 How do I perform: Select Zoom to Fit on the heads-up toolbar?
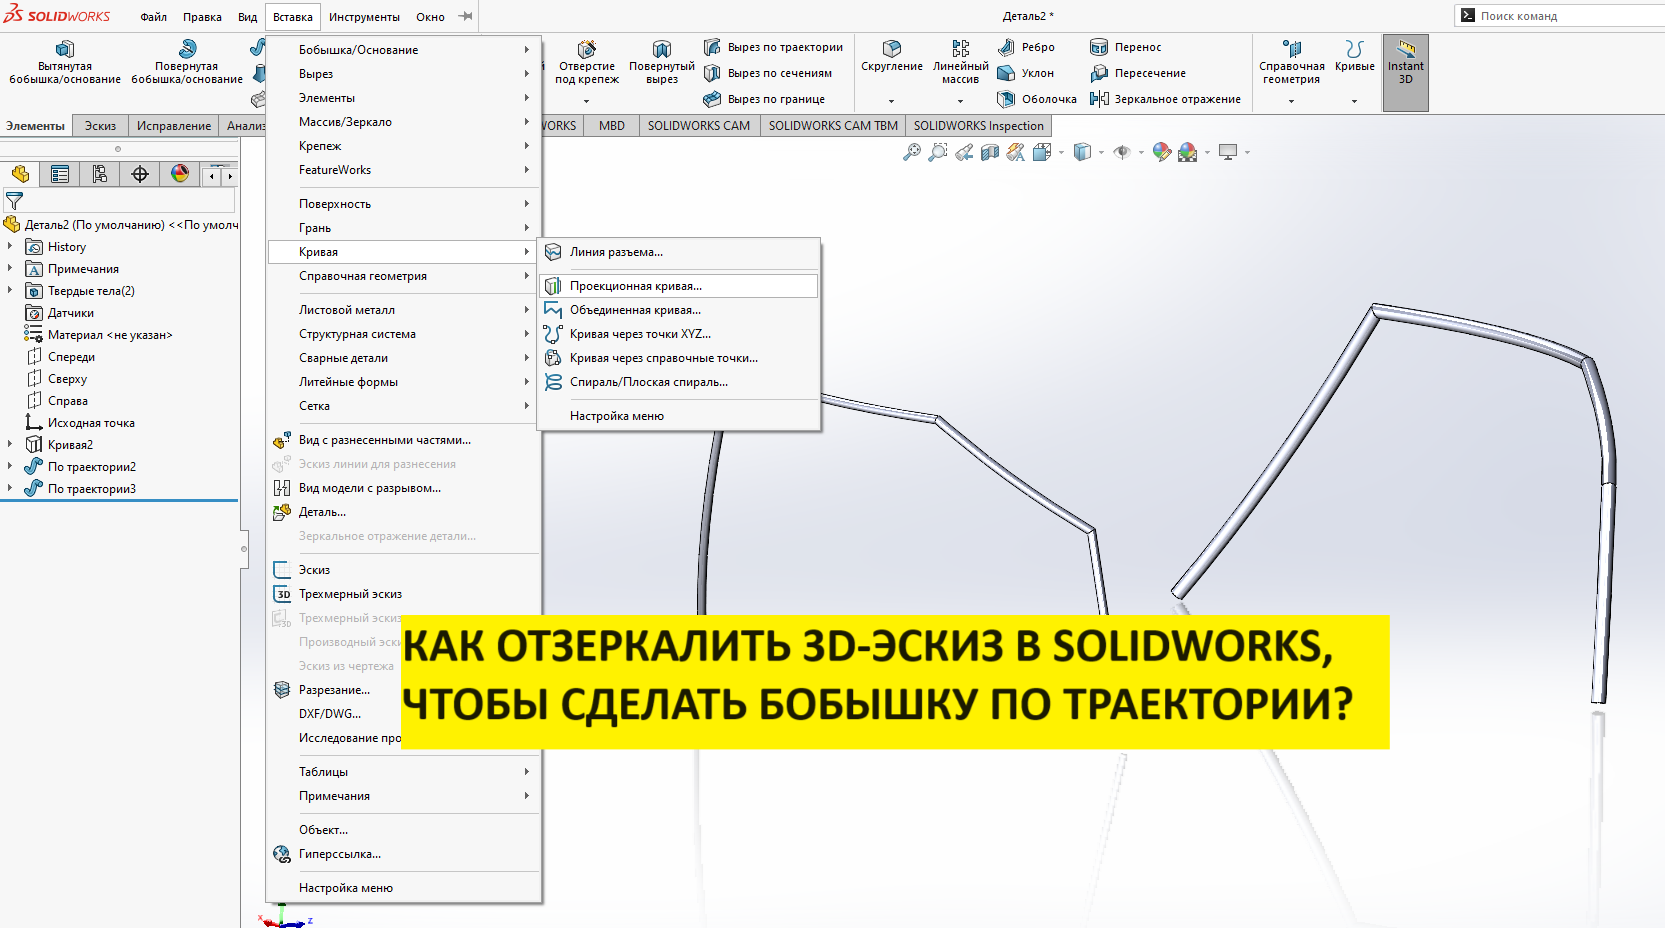pyautogui.click(x=911, y=152)
